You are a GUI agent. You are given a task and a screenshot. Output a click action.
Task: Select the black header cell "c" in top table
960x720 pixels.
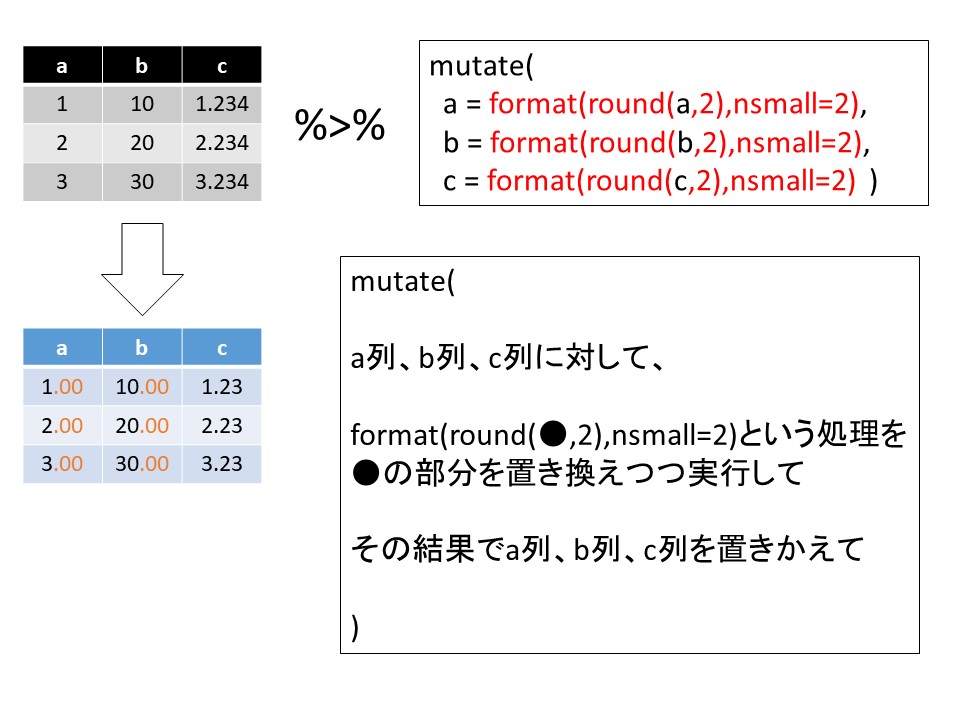(x=221, y=67)
